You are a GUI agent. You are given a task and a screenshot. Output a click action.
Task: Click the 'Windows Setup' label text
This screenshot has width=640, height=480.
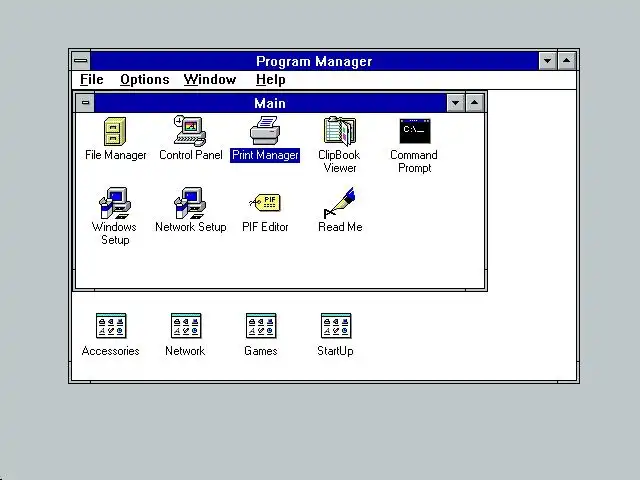tap(114, 233)
